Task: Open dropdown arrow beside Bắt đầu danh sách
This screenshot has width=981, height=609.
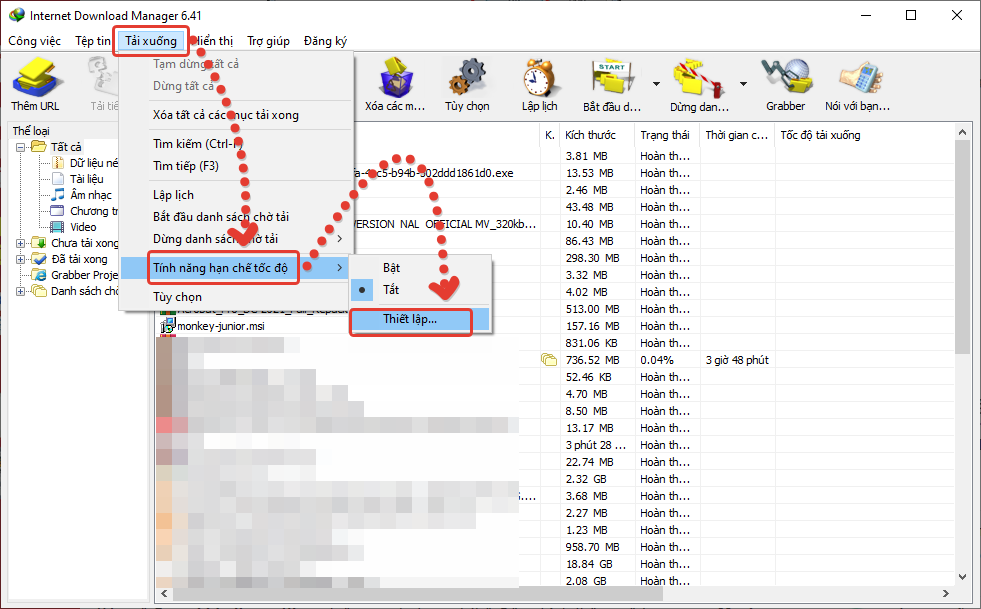Action: tap(656, 84)
